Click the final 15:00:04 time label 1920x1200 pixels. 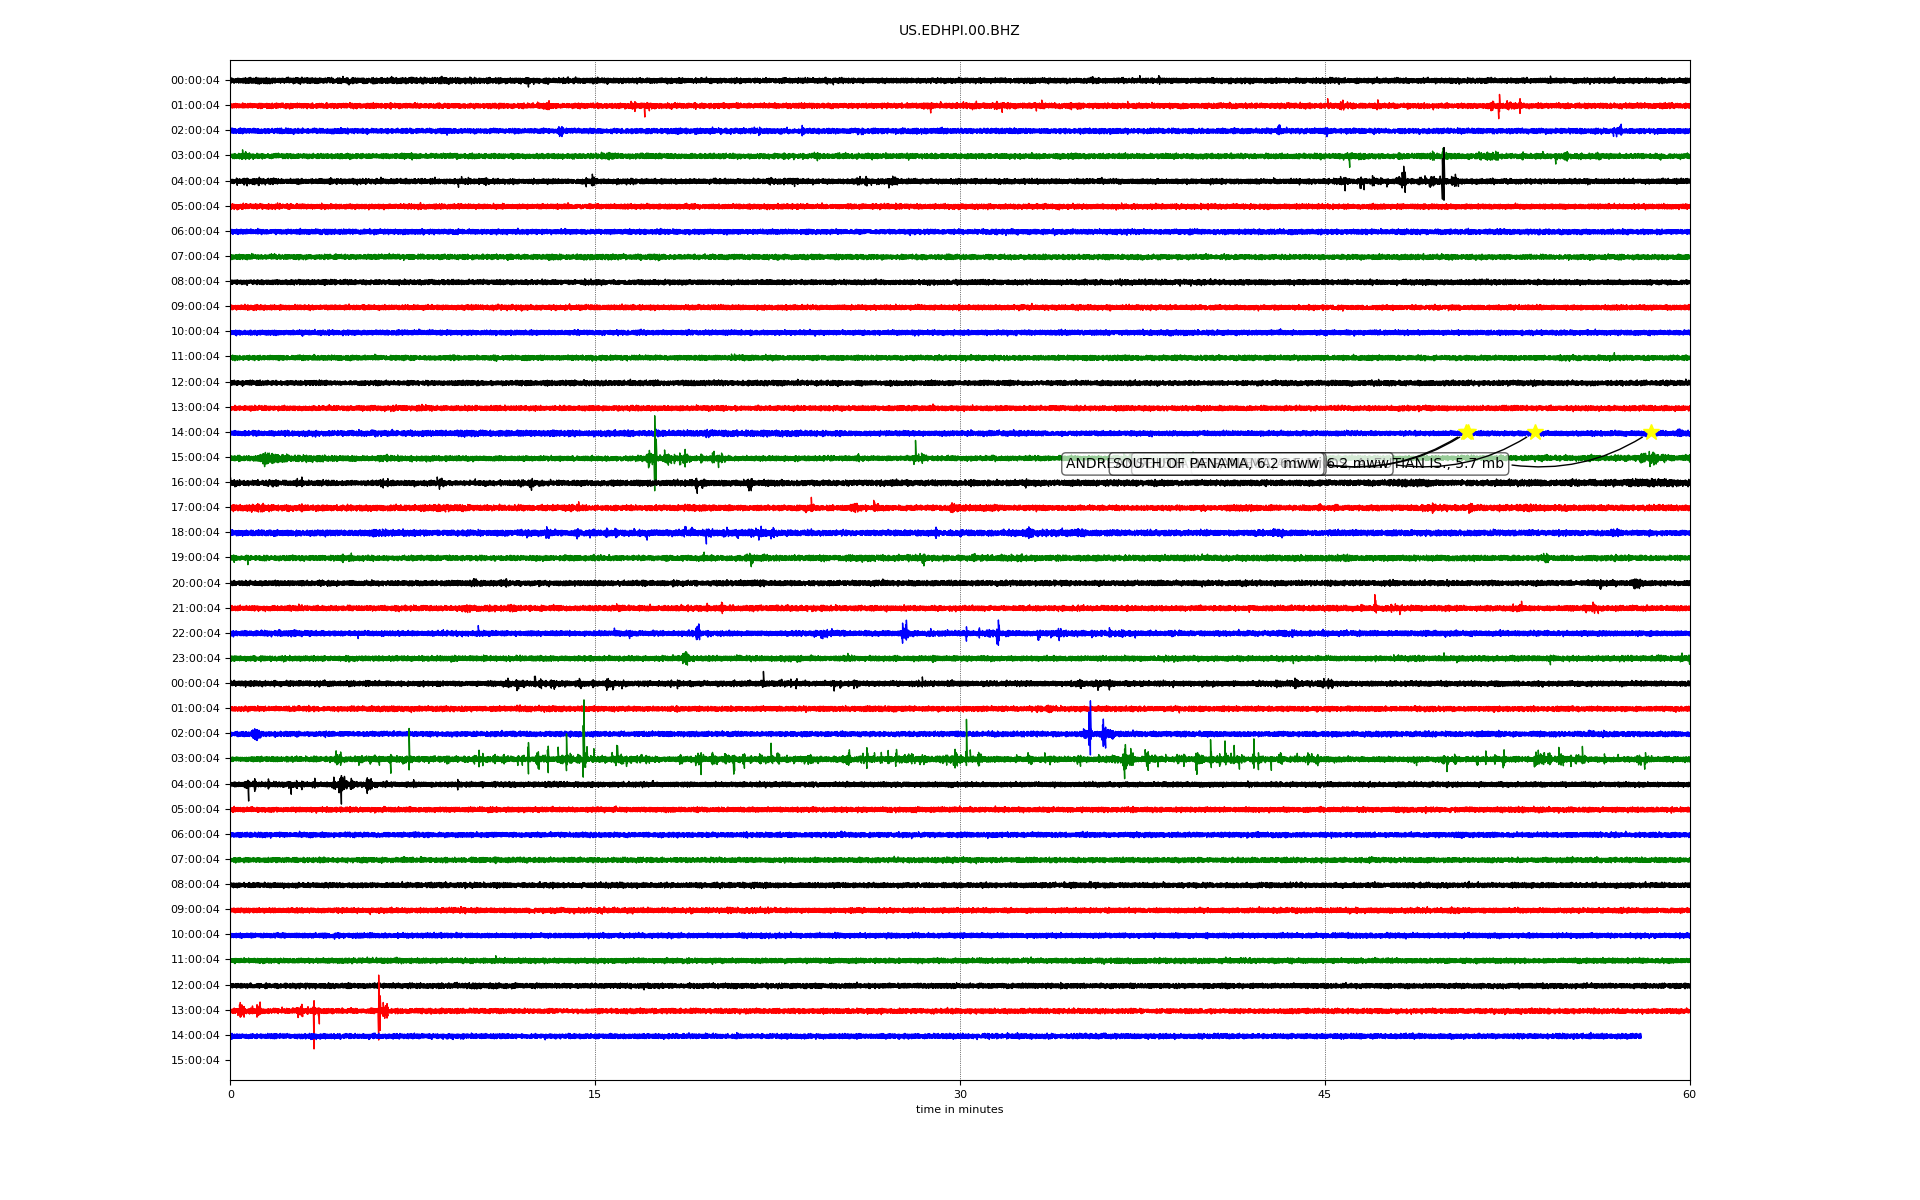click(195, 1060)
